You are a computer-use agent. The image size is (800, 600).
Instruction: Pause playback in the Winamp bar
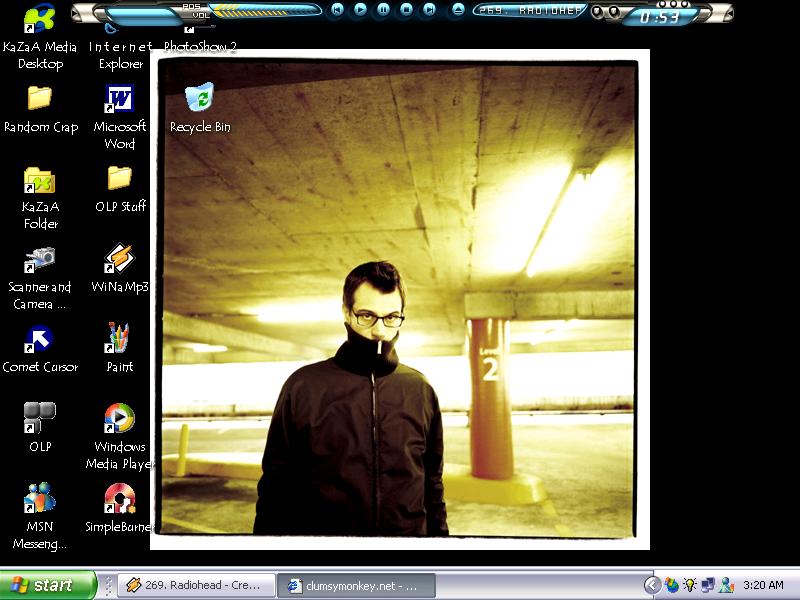pyautogui.click(x=384, y=9)
